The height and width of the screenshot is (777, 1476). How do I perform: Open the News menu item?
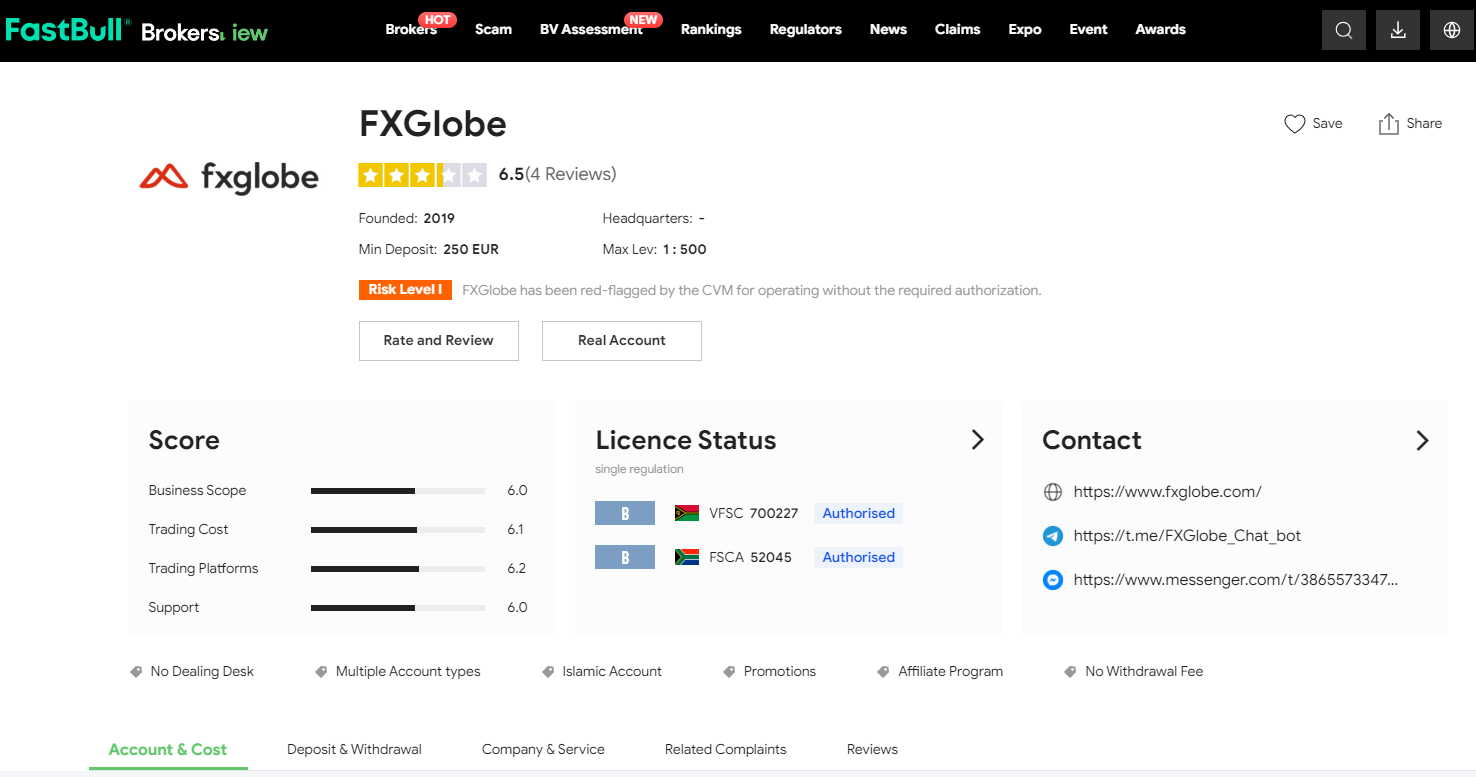point(888,30)
